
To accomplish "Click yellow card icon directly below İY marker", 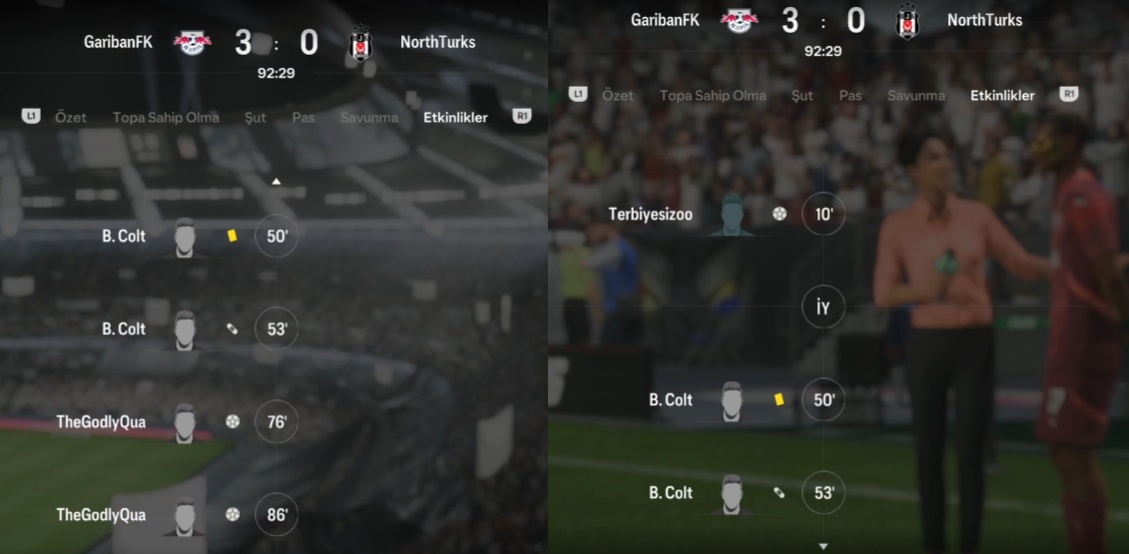I will pos(778,399).
